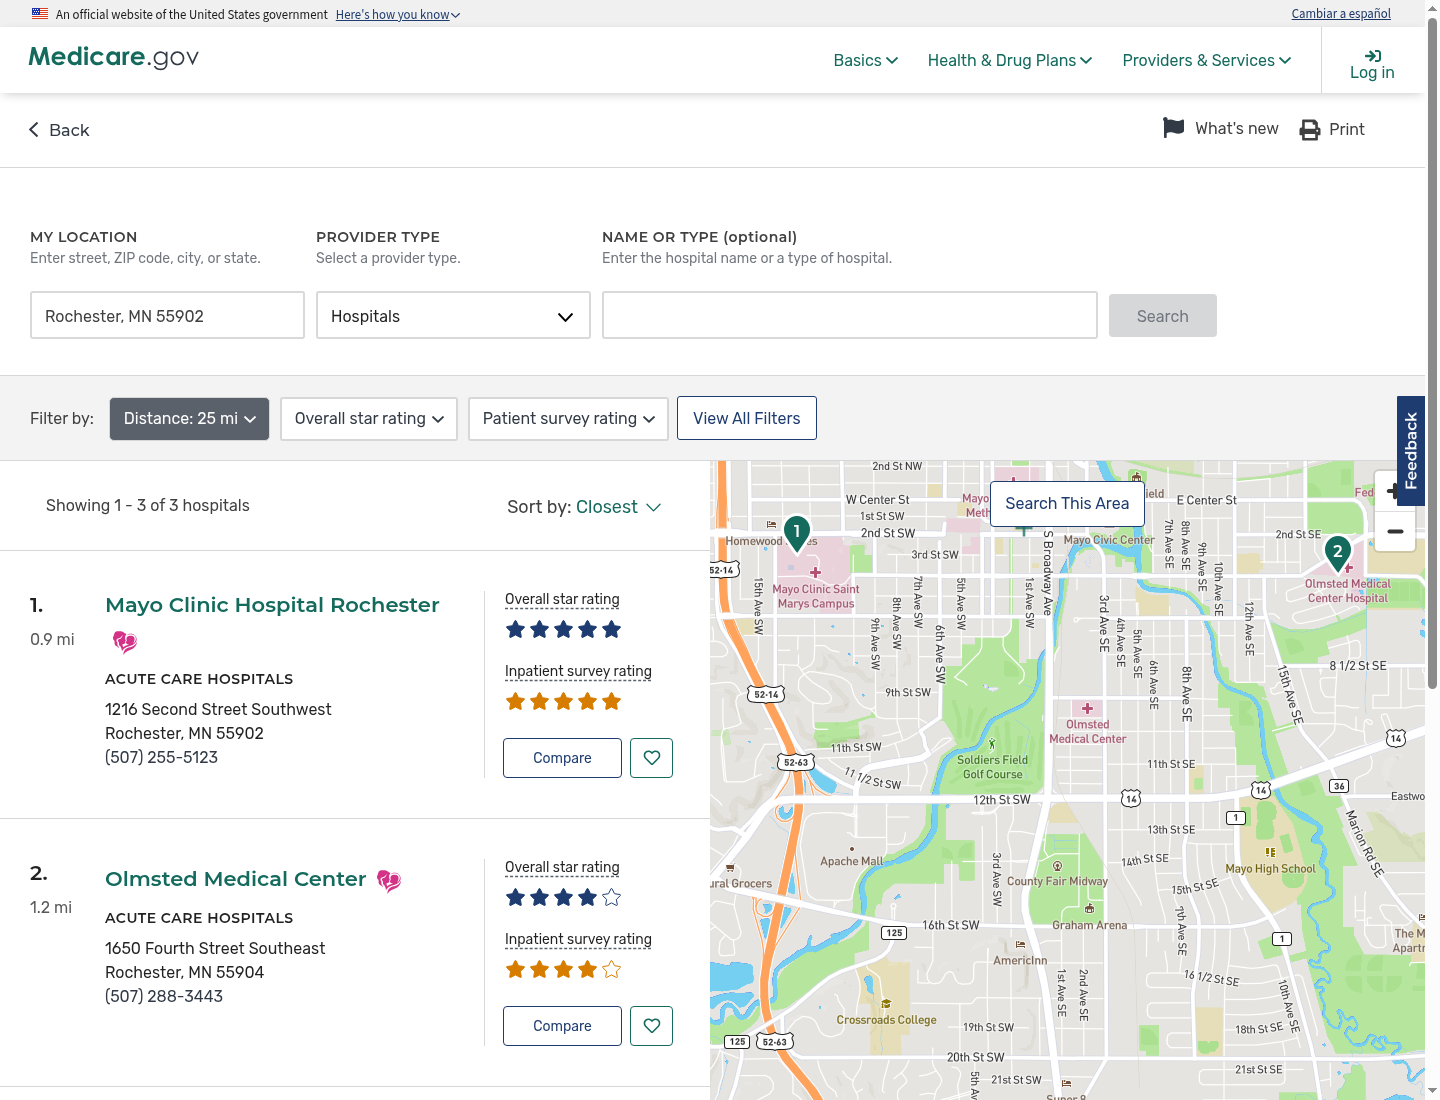Click map marker number 2
Viewport: 1440px width, 1100px height.
click(1338, 554)
